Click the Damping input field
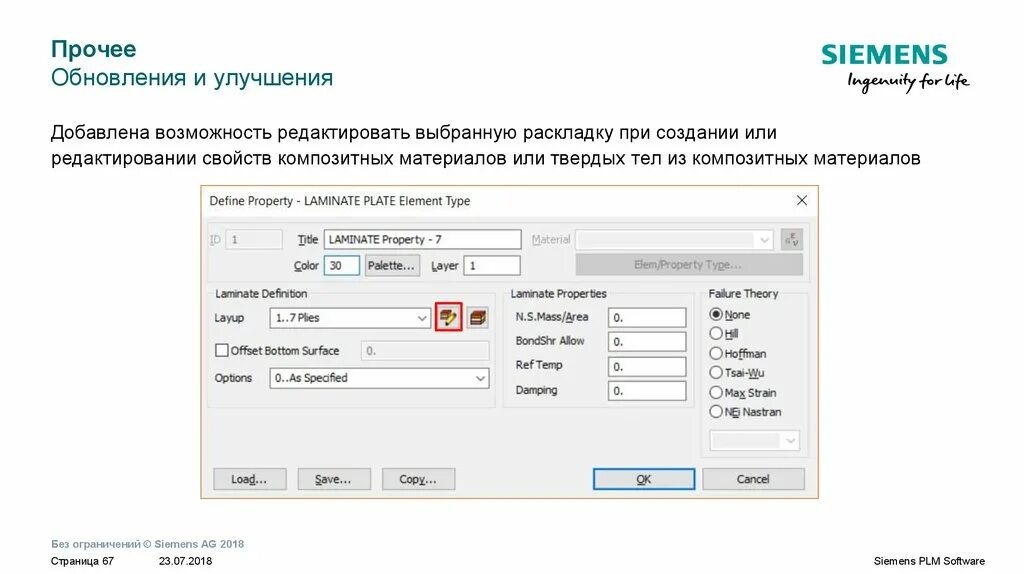Image resolution: width=1024 pixels, height=574 pixels. click(647, 391)
